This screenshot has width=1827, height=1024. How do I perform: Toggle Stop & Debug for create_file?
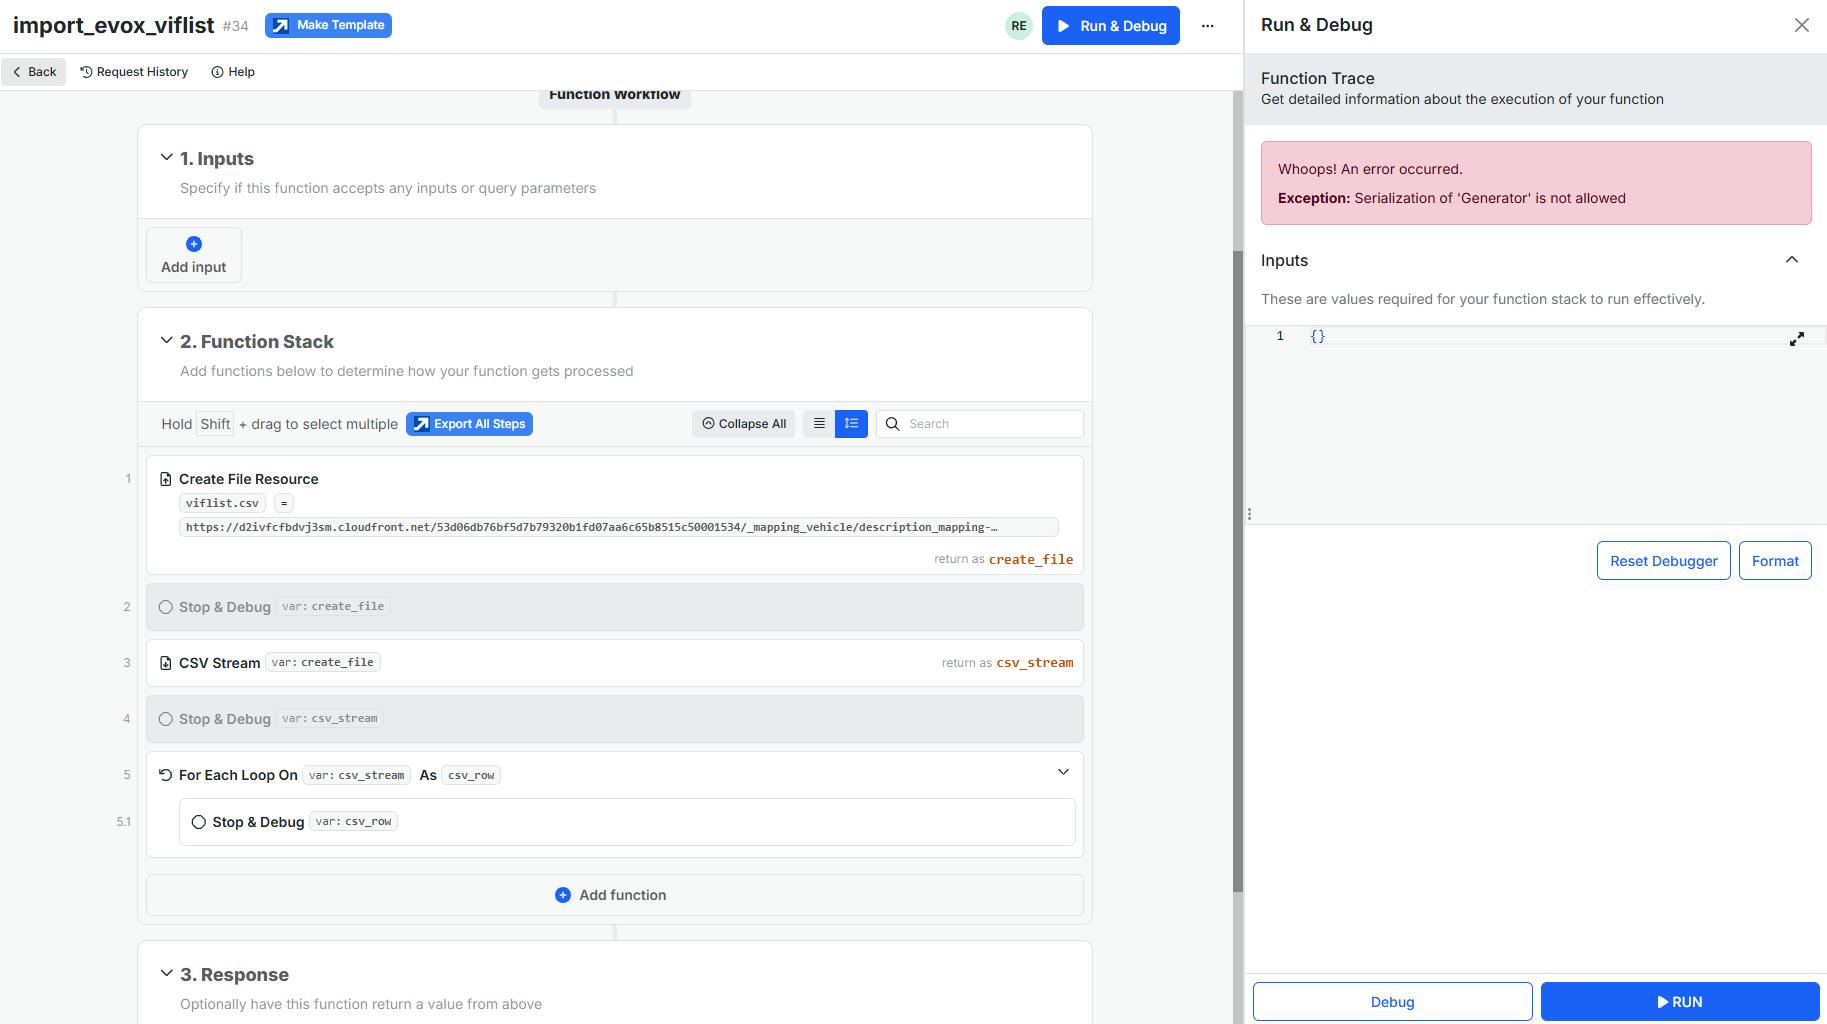166,607
